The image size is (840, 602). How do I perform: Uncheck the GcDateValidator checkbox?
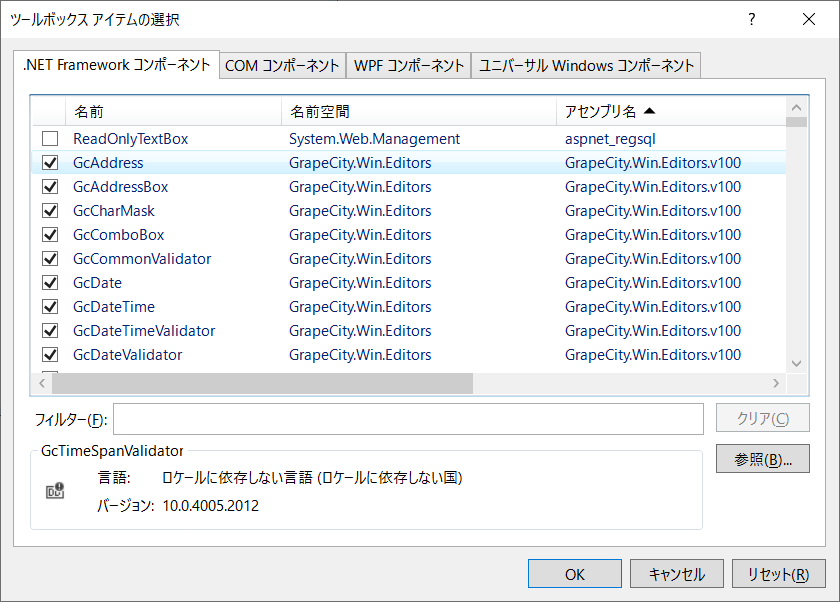[50, 355]
